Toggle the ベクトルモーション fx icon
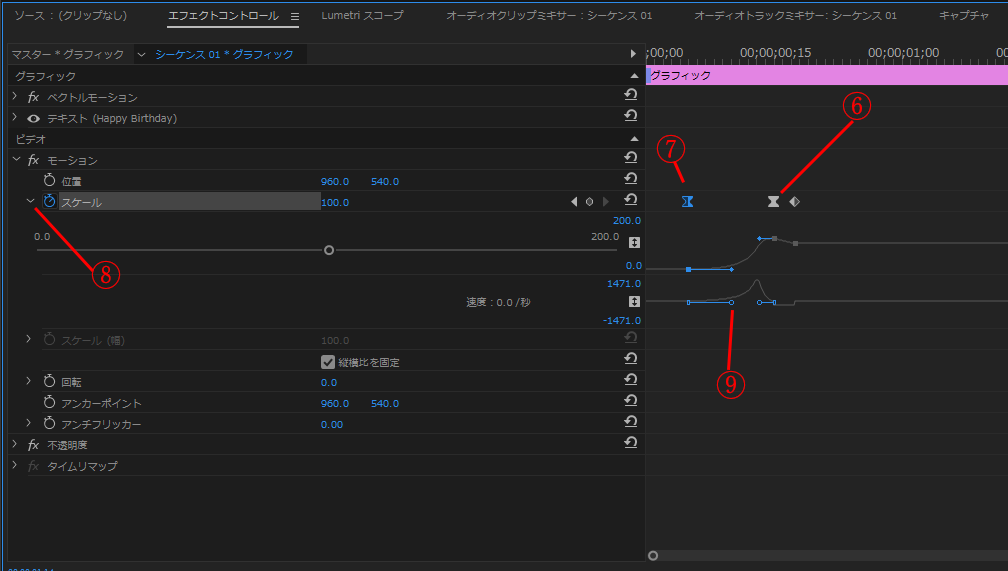The height and width of the screenshot is (571, 1008). click(33, 97)
